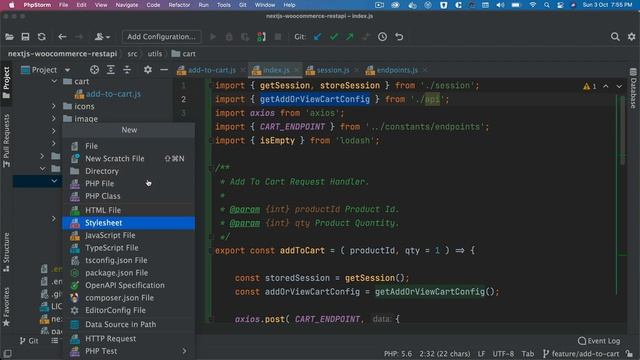Image resolution: width=640 pixels, height=360 pixels.
Task: Hide the Project tool window
Action: pos(164,70)
